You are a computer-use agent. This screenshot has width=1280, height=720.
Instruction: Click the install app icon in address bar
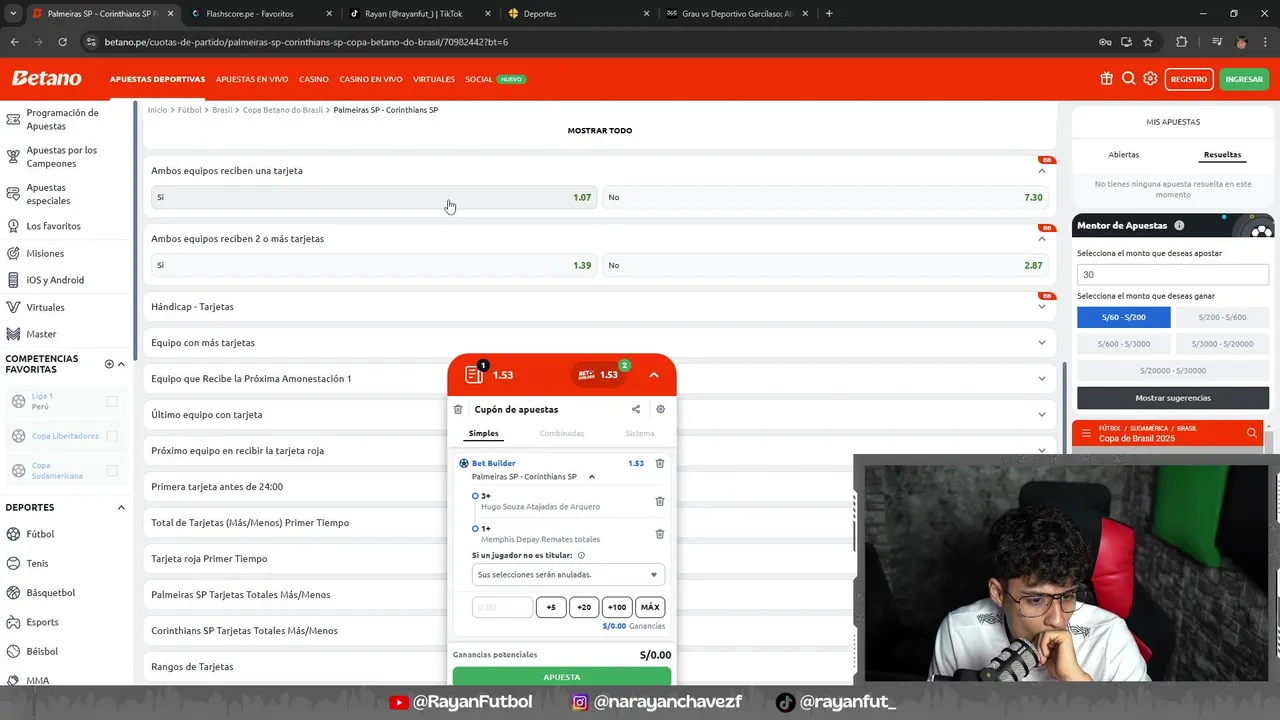click(1126, 42)
